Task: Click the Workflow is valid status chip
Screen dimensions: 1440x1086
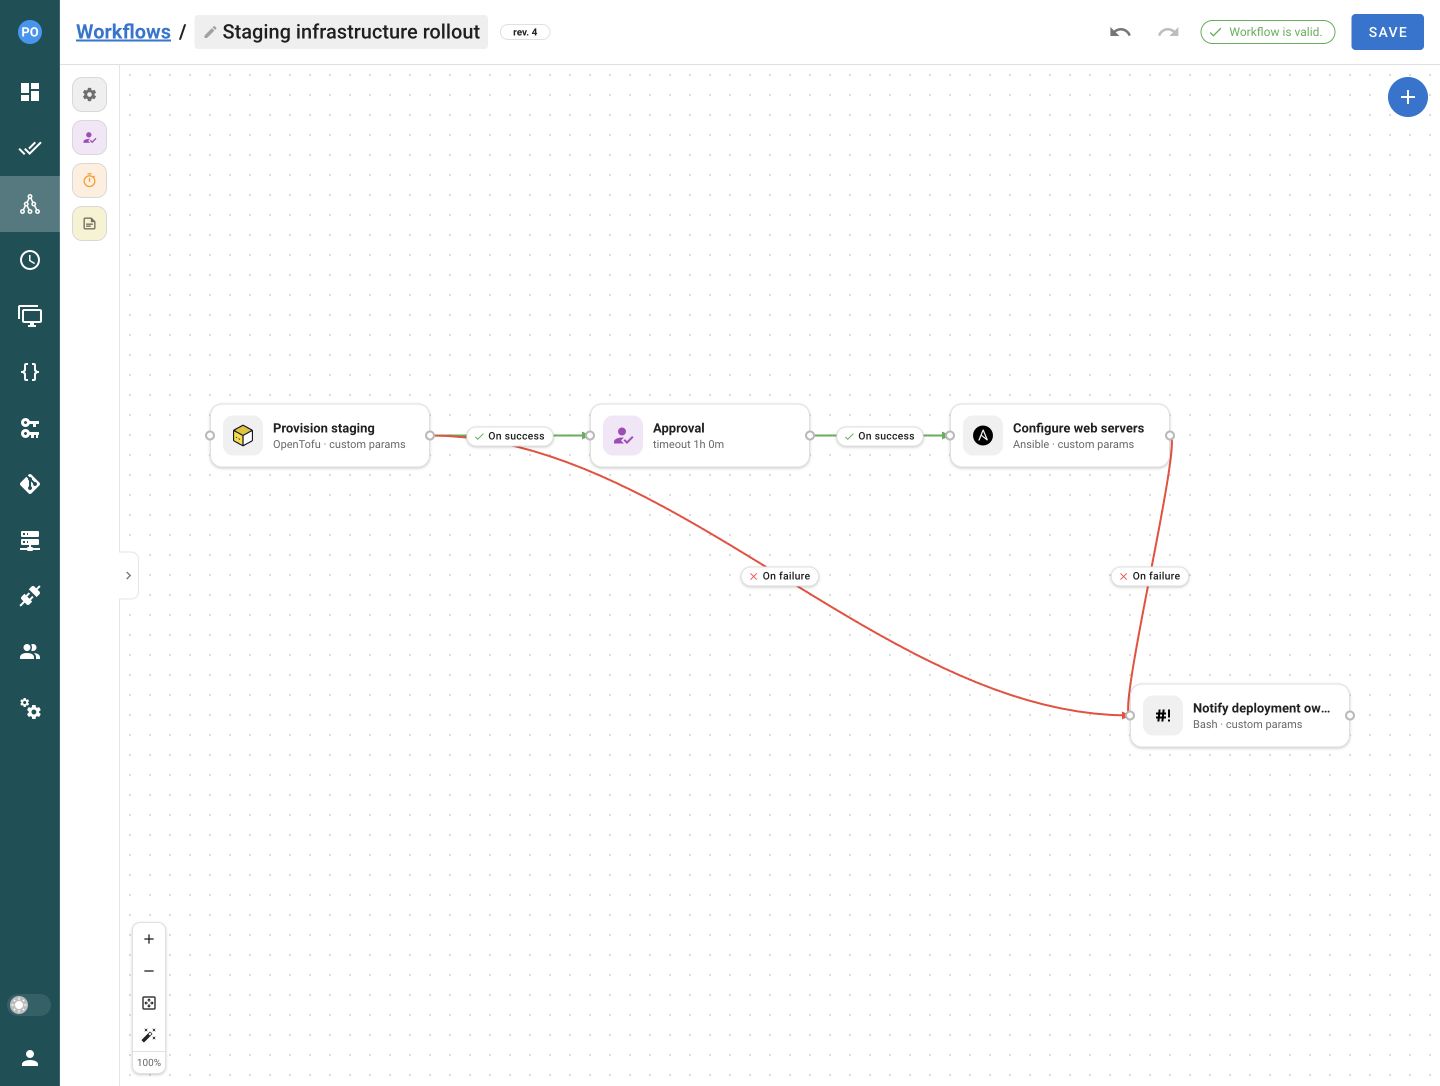Action: pyautogui.click(x=1267, y=32)
